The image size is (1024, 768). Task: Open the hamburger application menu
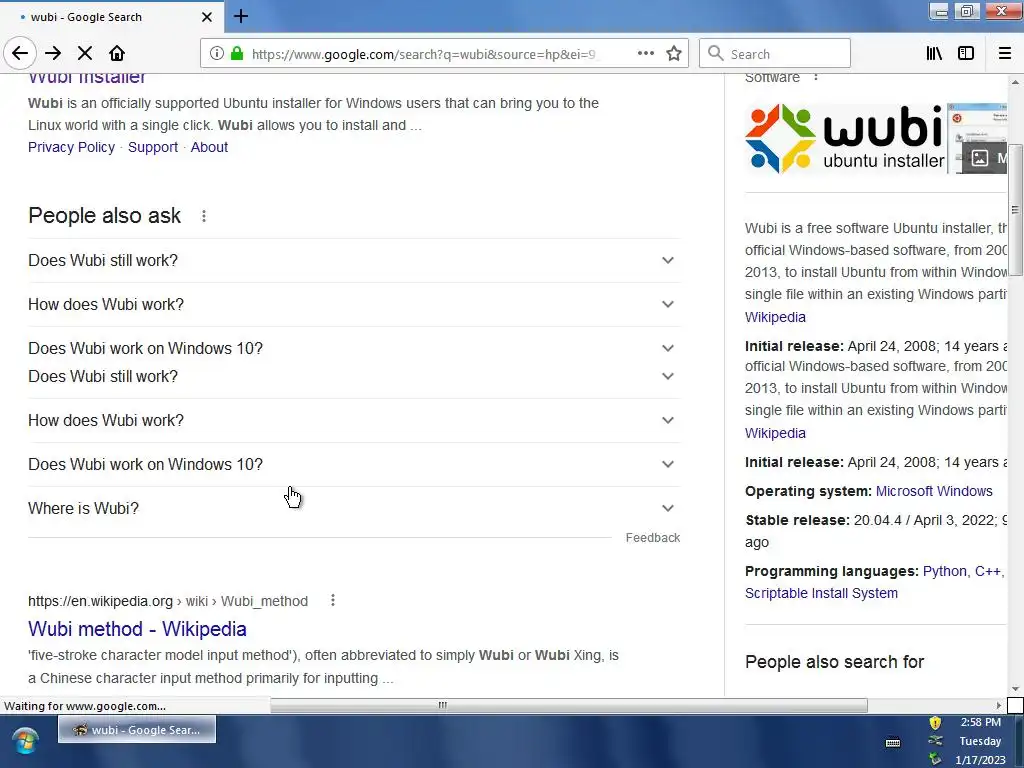pos(1005,54)
